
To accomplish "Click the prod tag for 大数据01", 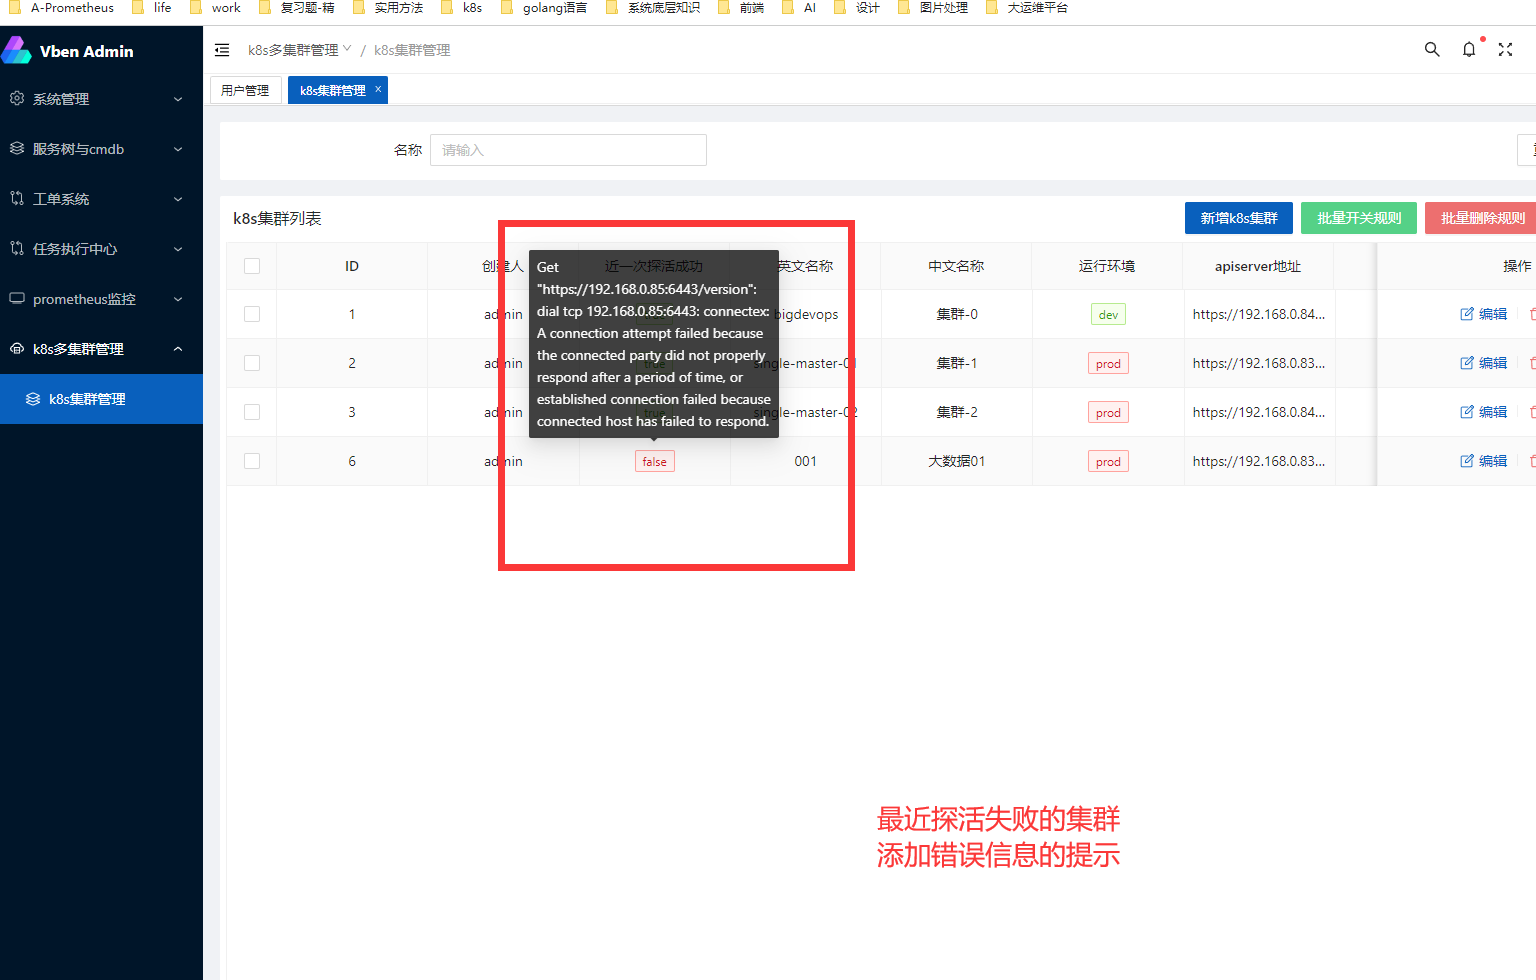I will pos(1108,461).
